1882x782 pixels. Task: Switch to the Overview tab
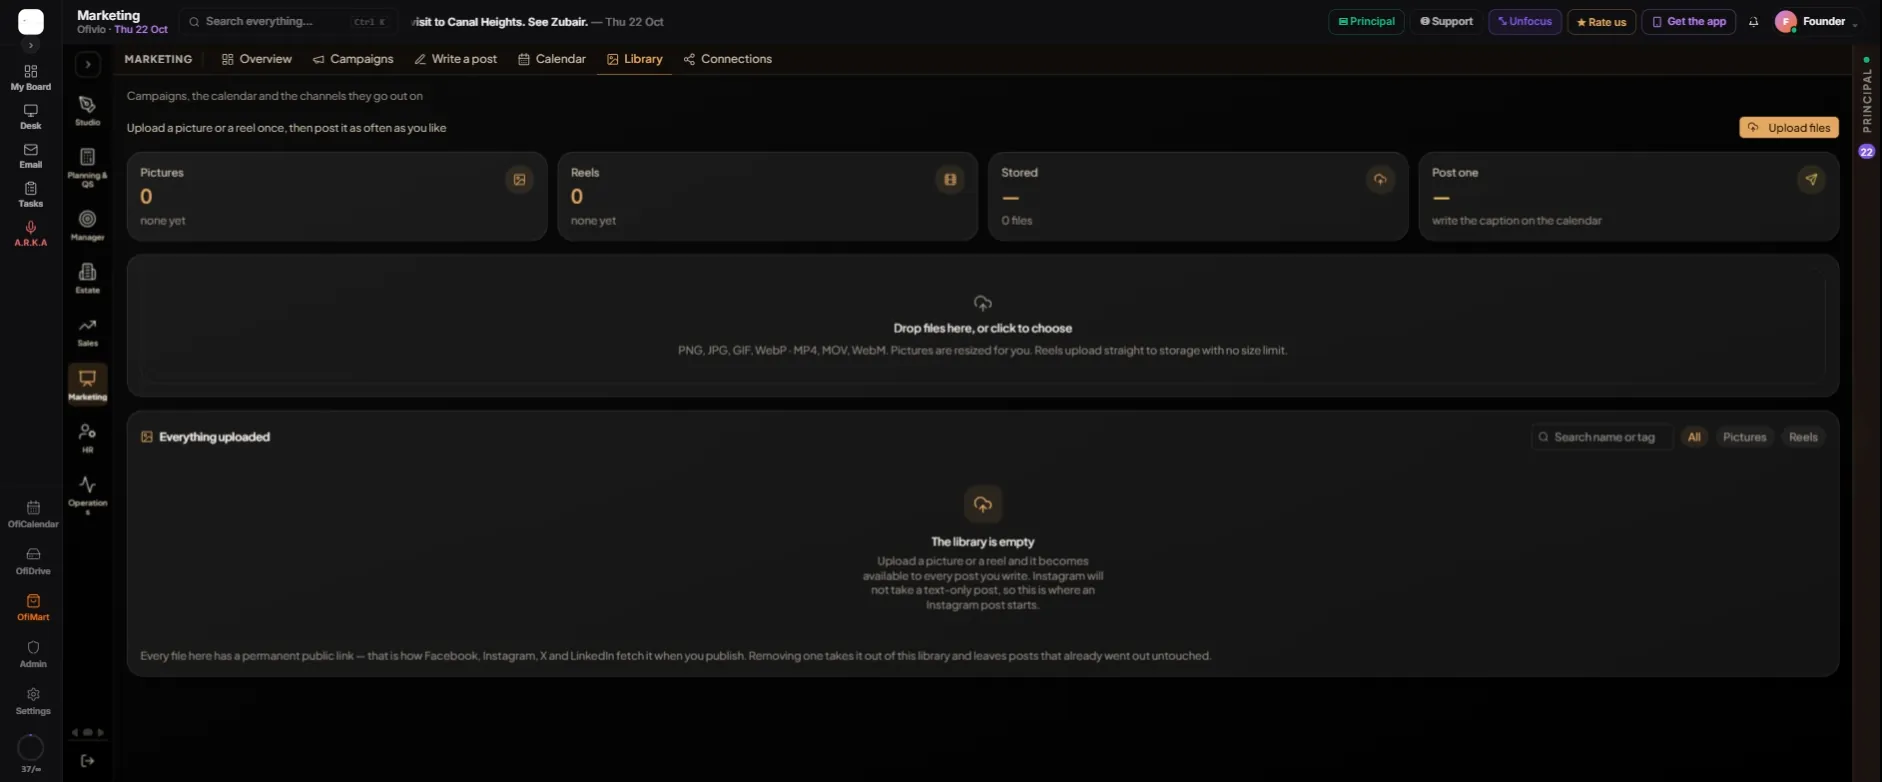tap(257, 59)
